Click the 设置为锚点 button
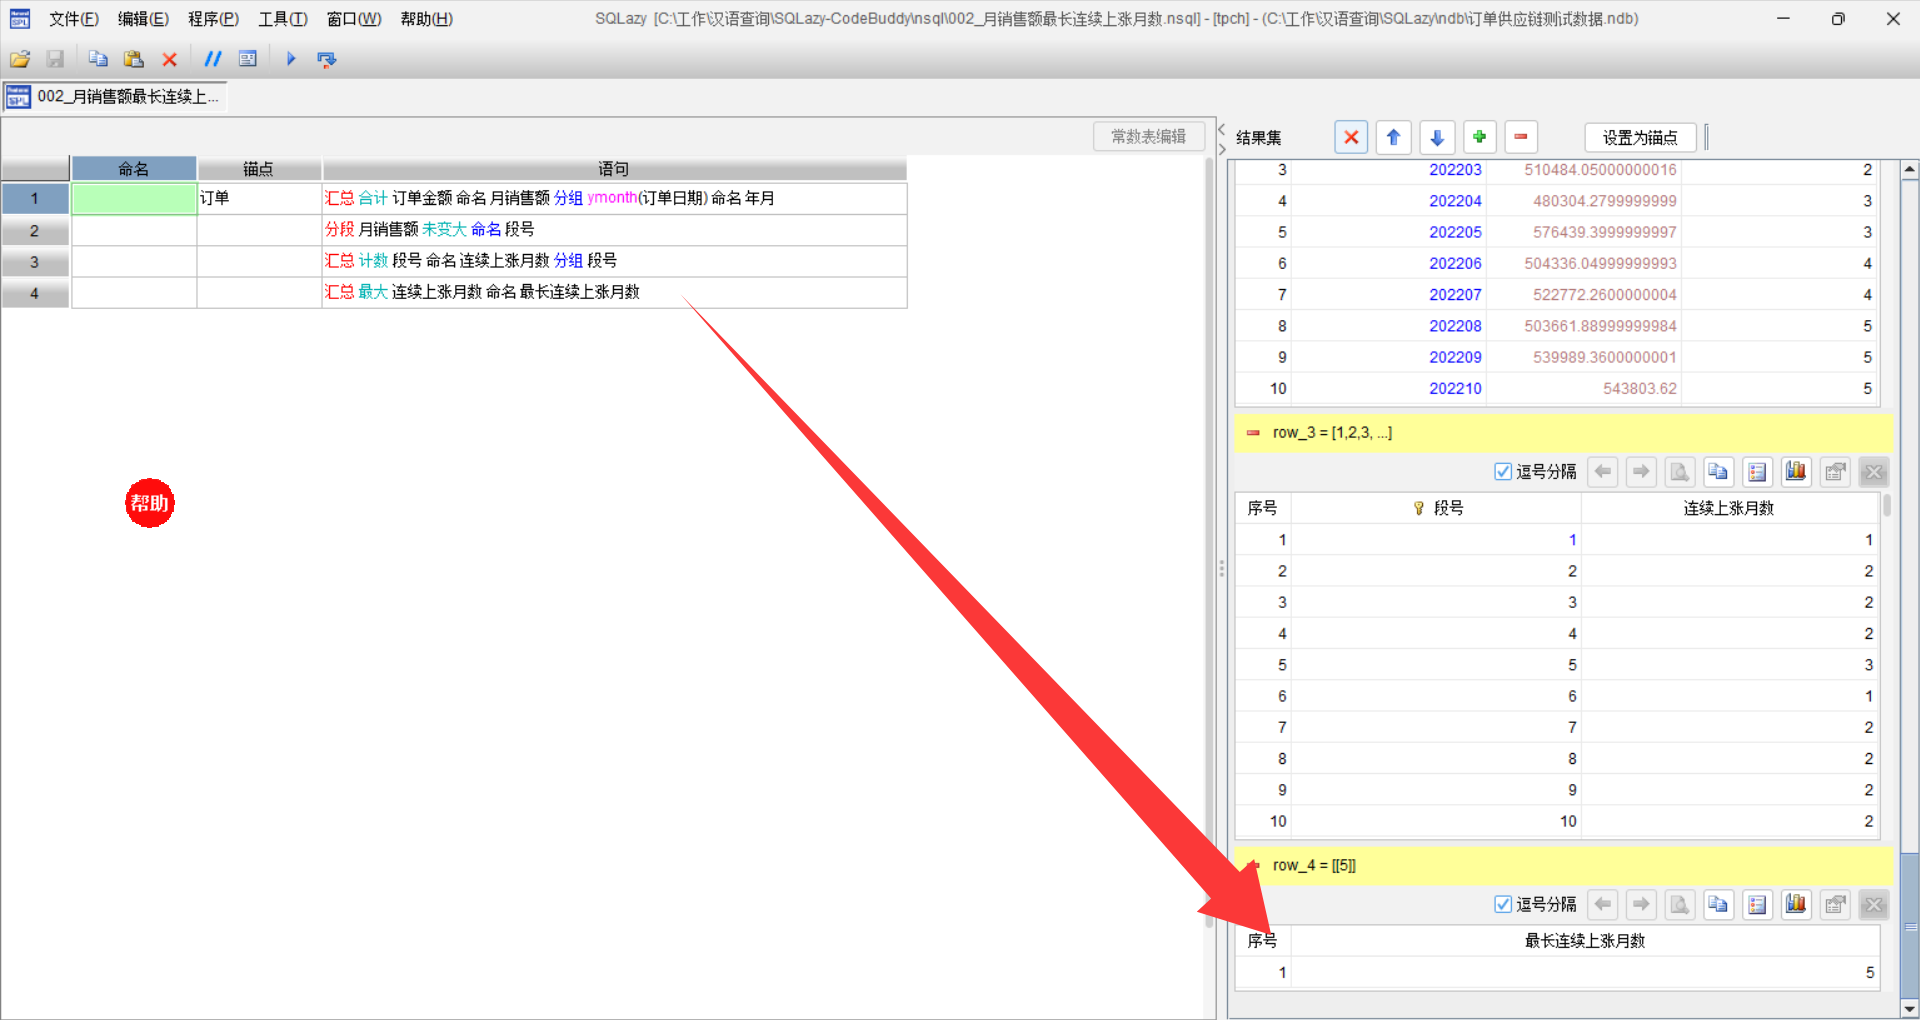This screenshot has width=1920, height=1020. 1640,137
